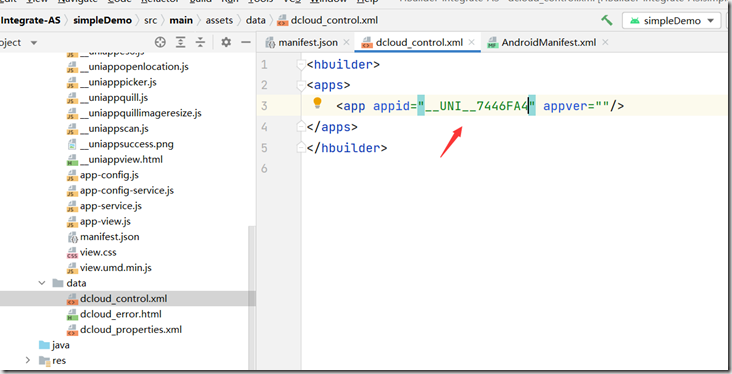Collapse the apps tag fold marker
732x374 pixels.
(301, 85)
